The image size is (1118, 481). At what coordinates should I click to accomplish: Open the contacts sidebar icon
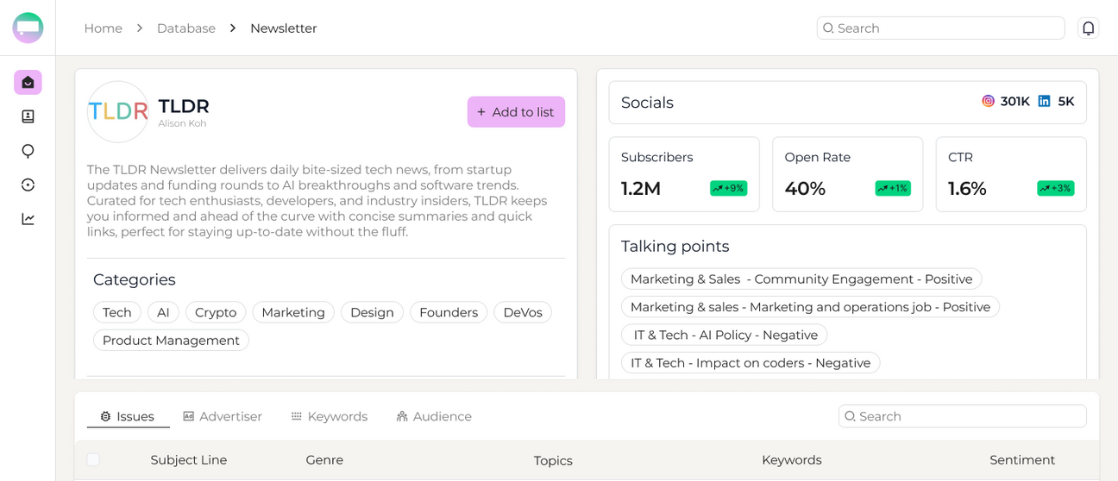pos(28,116)
